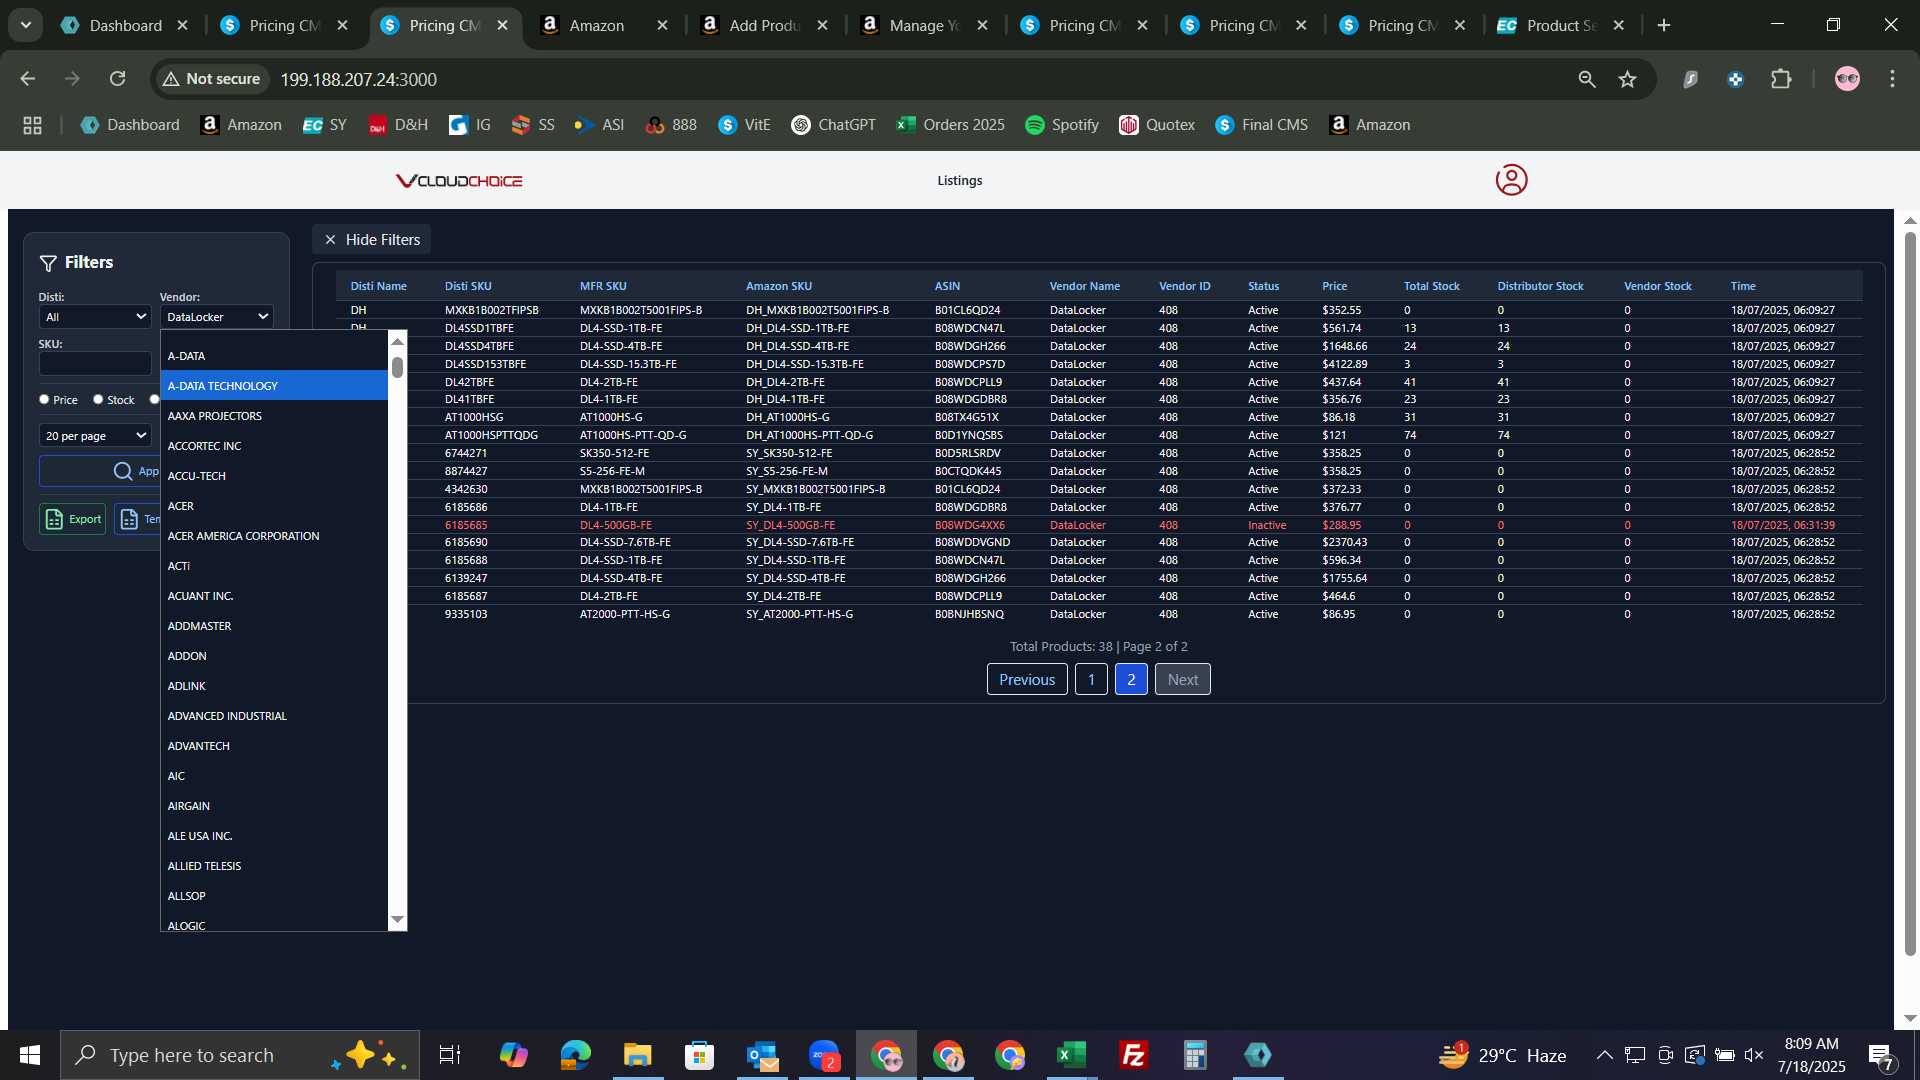The height and width of the screenshot is (1080, 1920).
Task: Click the Windows taskbar search box
Action: [240, 1055]
